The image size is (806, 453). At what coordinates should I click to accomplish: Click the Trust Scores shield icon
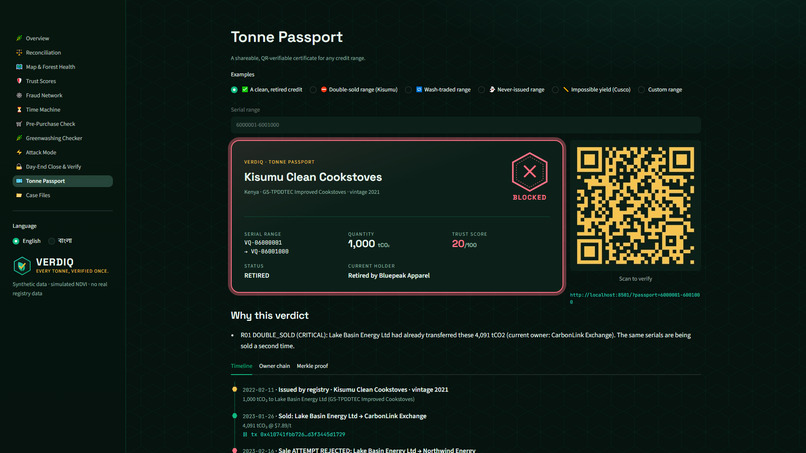[19, 81]
